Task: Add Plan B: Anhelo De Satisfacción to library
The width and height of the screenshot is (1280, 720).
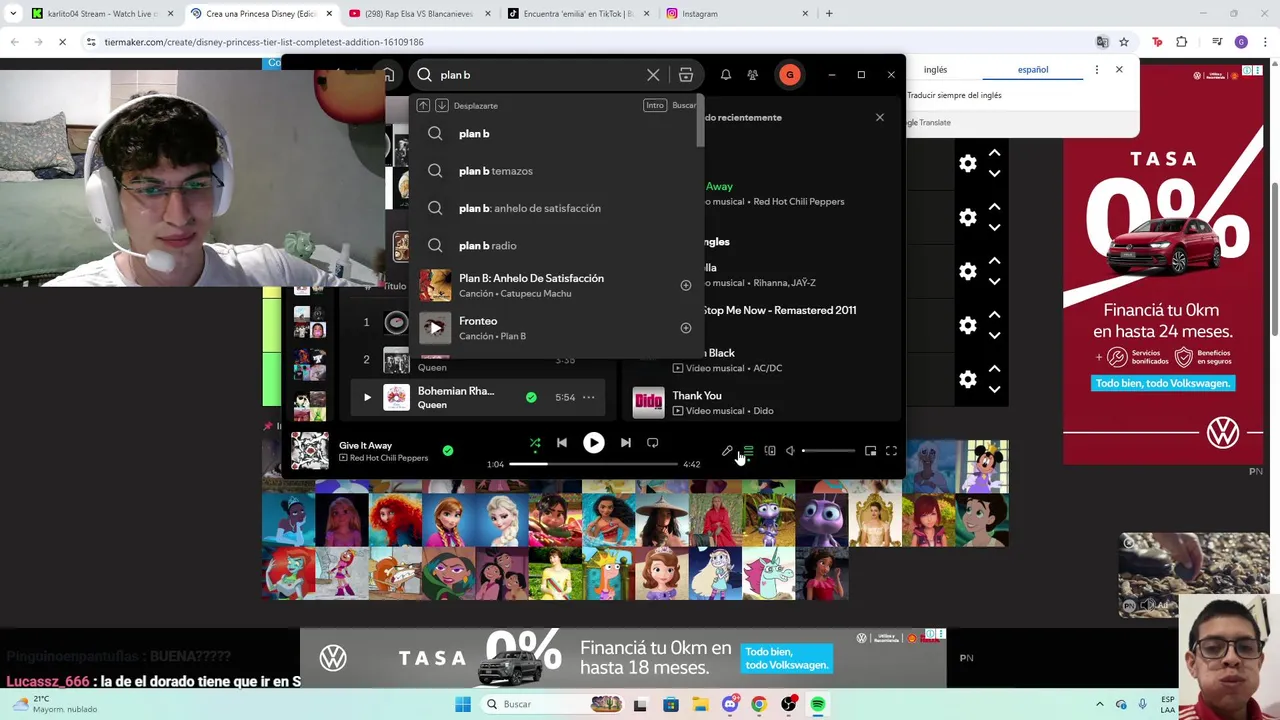Action: click(x=686, y=285)
